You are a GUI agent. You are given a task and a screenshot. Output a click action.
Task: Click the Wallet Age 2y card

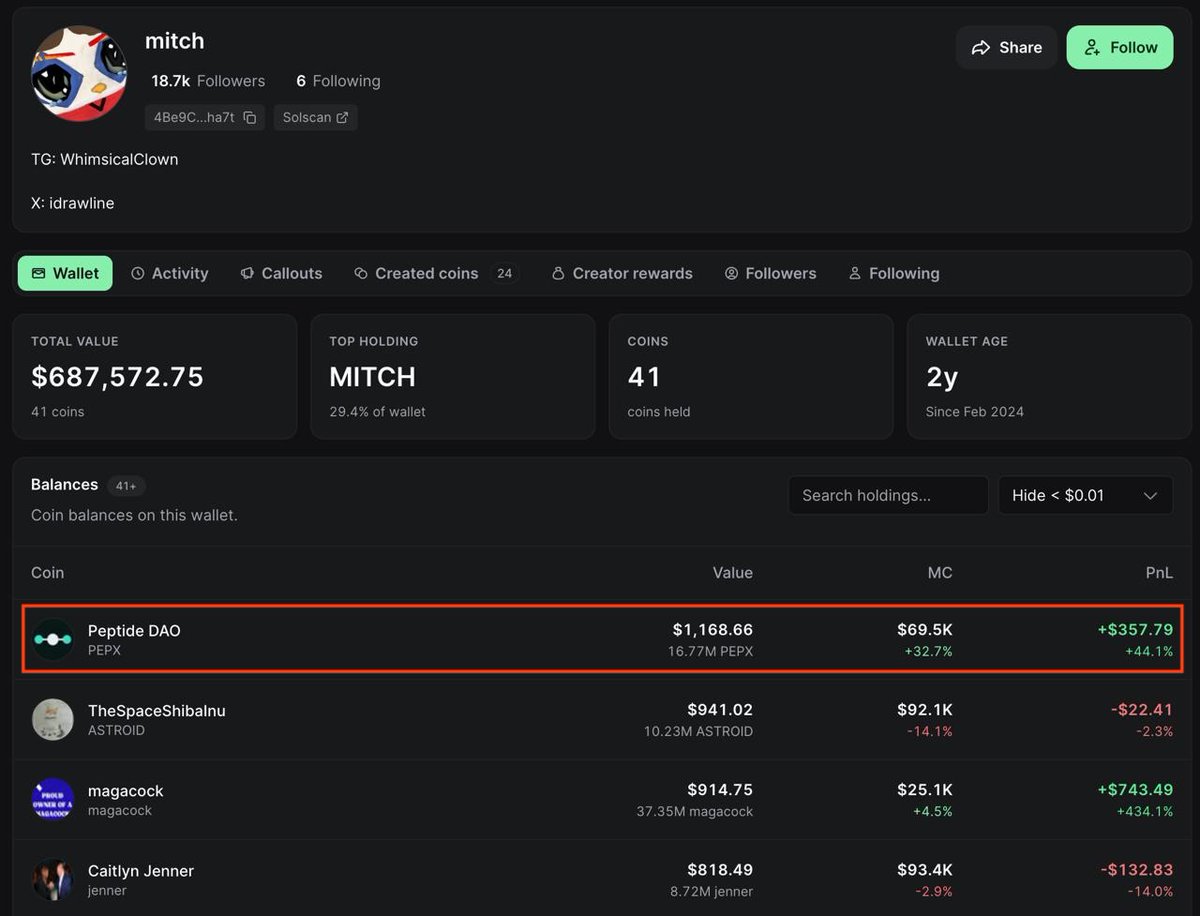1049,377
